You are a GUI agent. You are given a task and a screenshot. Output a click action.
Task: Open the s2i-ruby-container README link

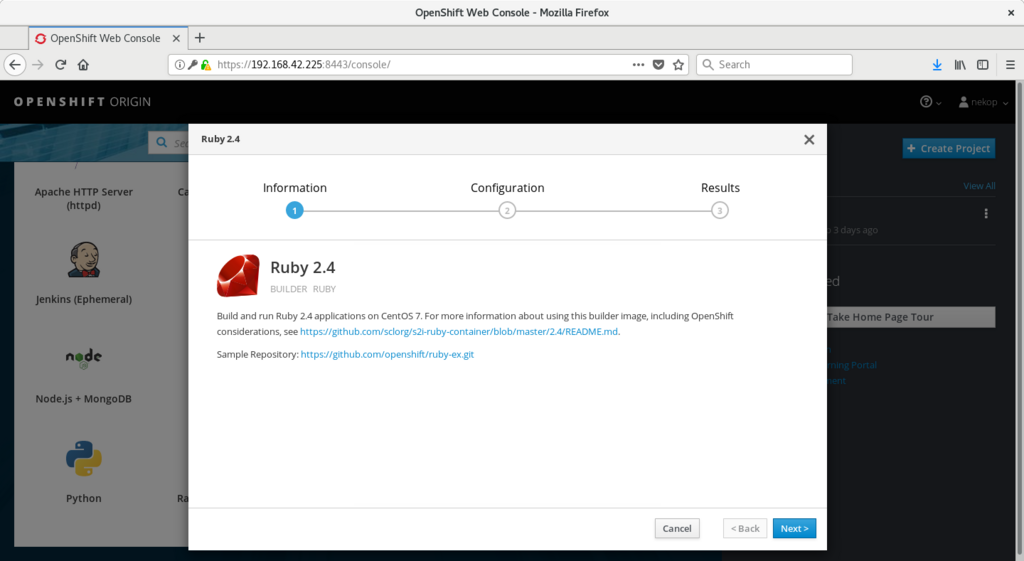[458, 331]
